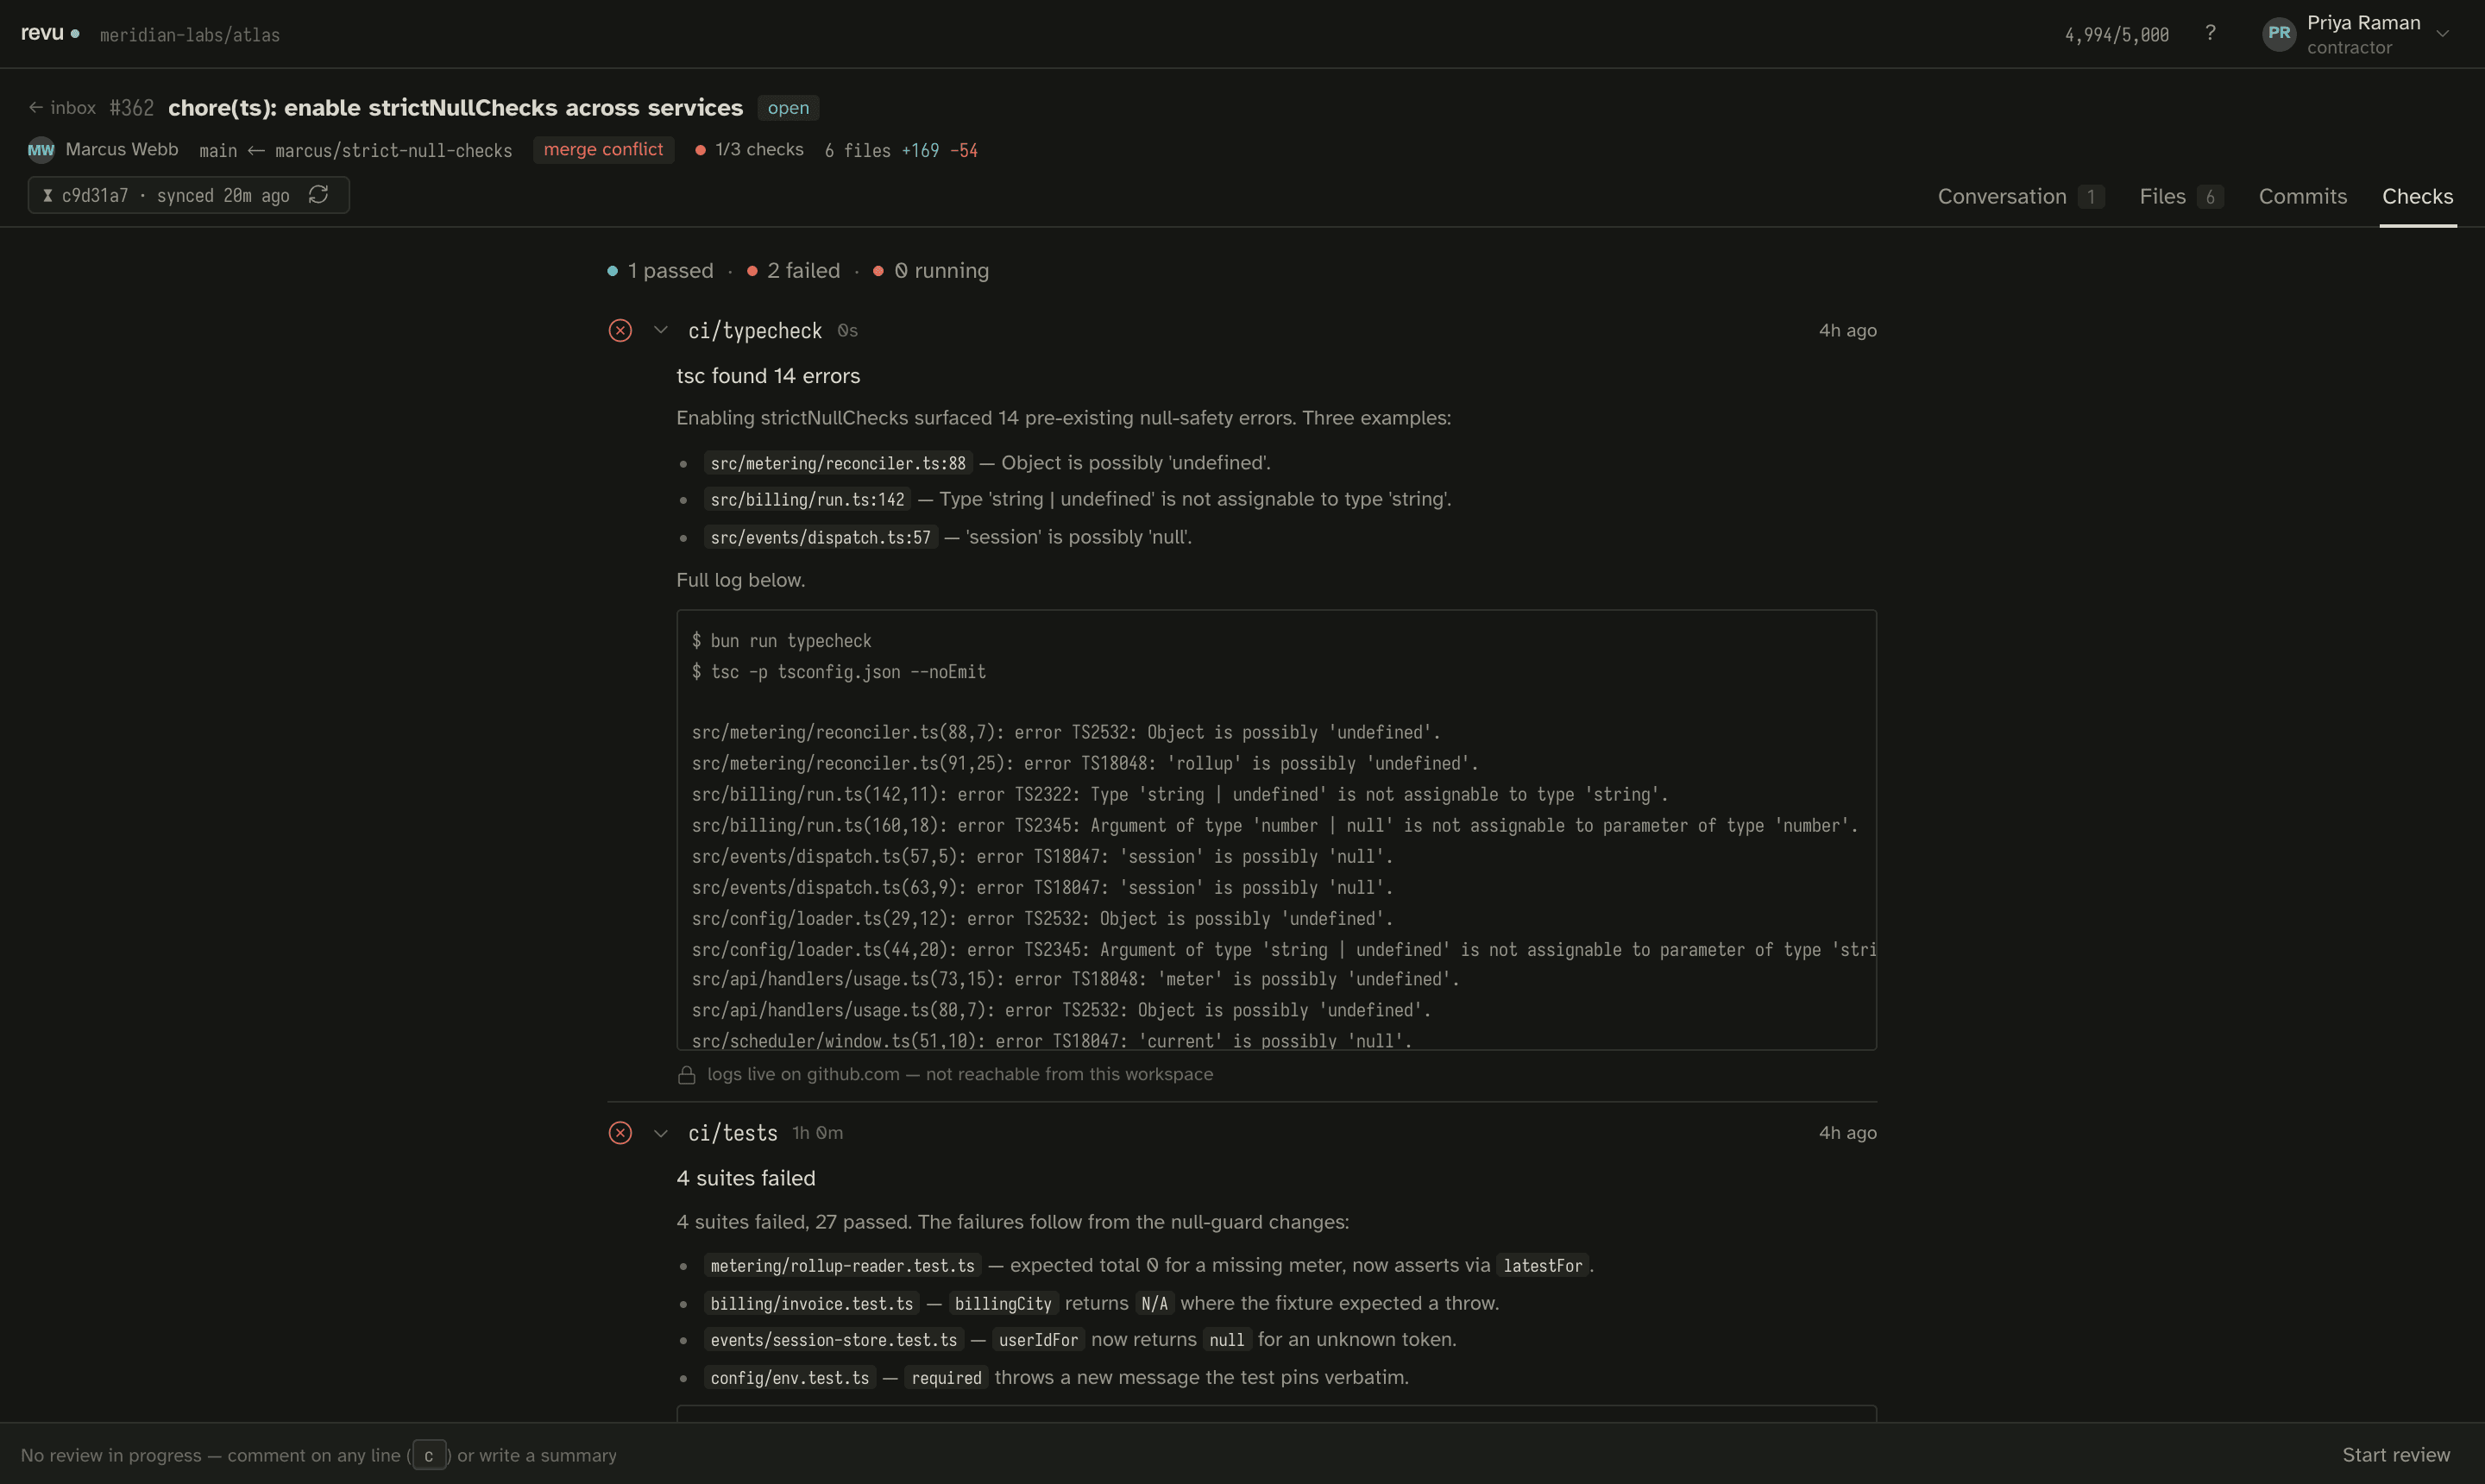Click the 6 files changed count
Image resolution: width=2485 pixels, height=1484 pixels.
tap(857, 150)
